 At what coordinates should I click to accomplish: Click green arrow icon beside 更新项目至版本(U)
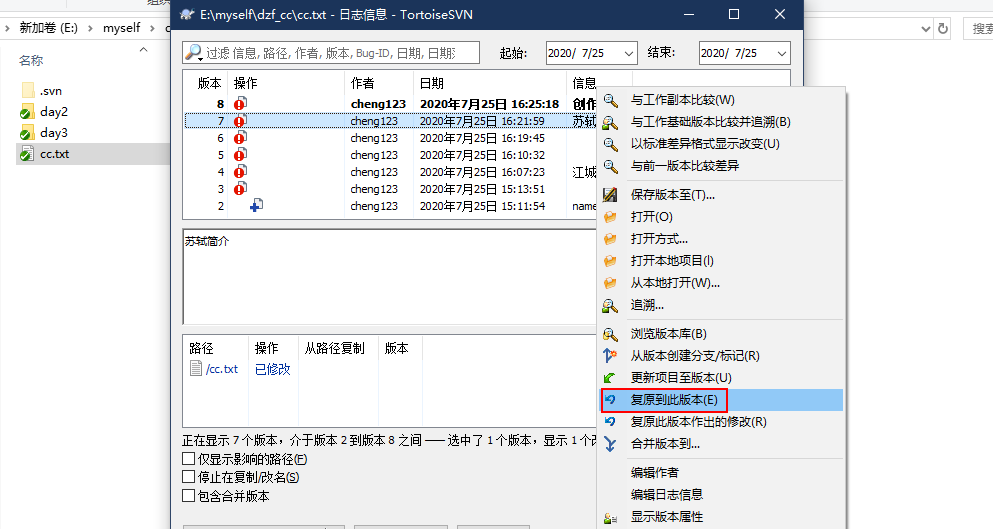(610, 378)
